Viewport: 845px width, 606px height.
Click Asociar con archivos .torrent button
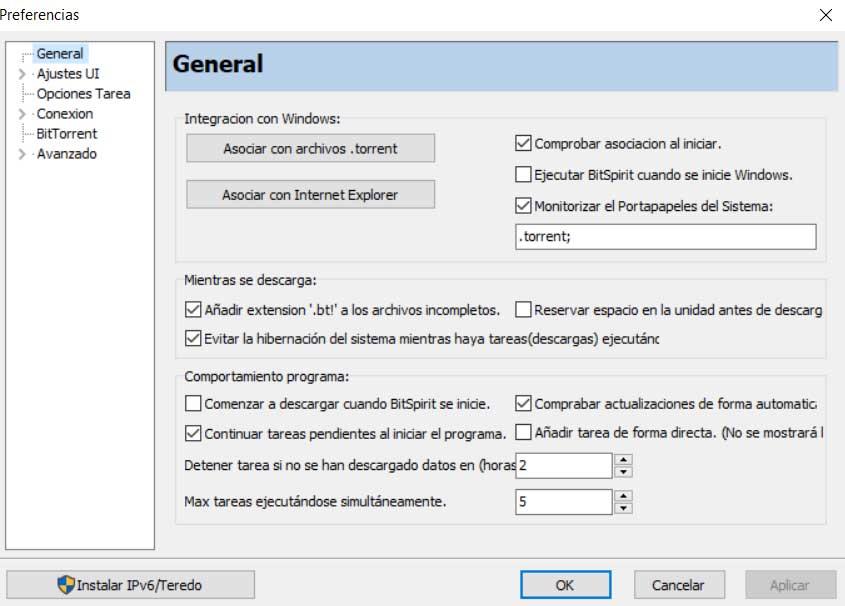click(310, 148)
